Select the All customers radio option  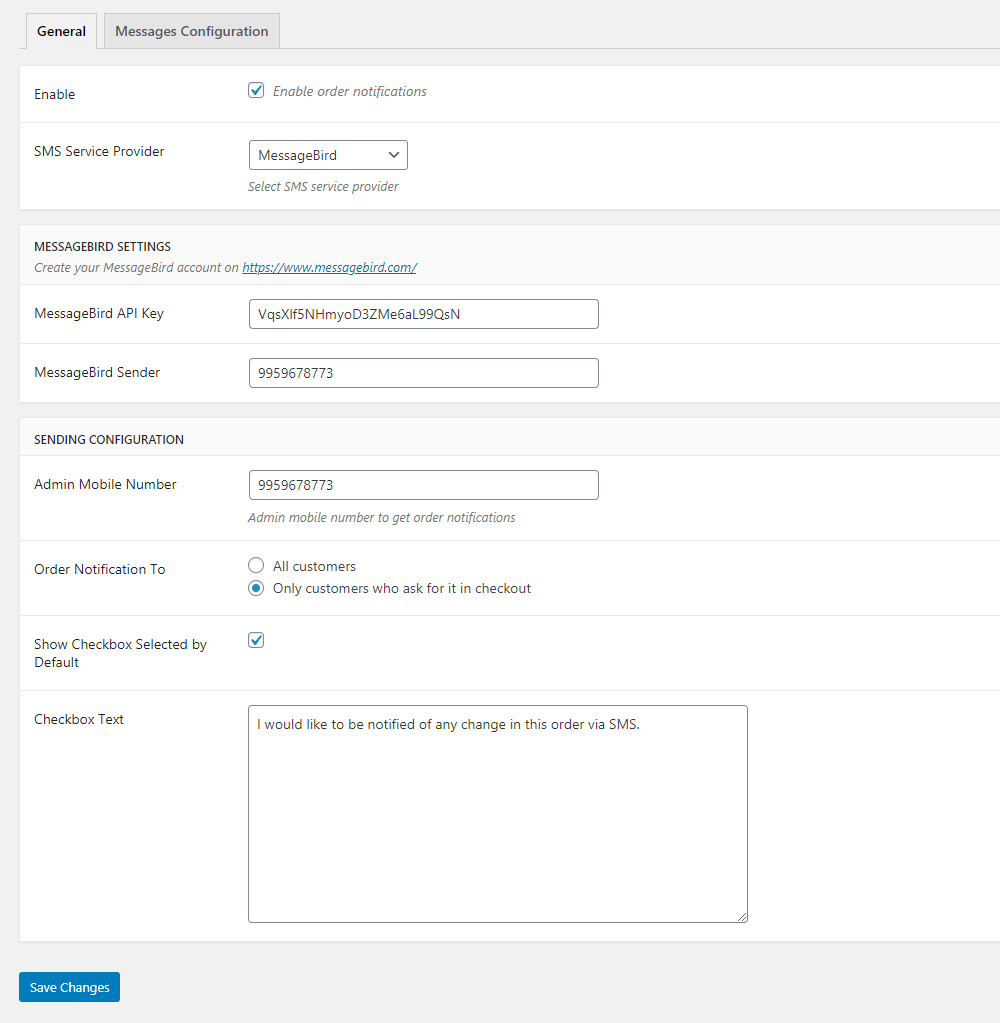(x=256, y=566)
